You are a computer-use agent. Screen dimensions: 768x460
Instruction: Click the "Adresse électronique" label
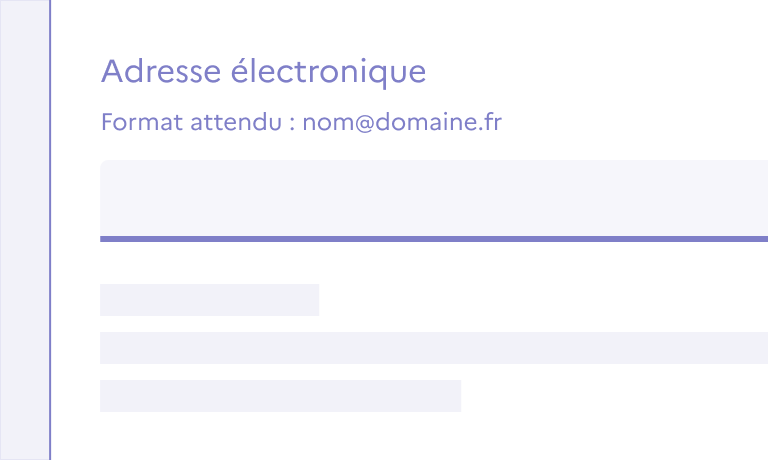tap(263, 71)
